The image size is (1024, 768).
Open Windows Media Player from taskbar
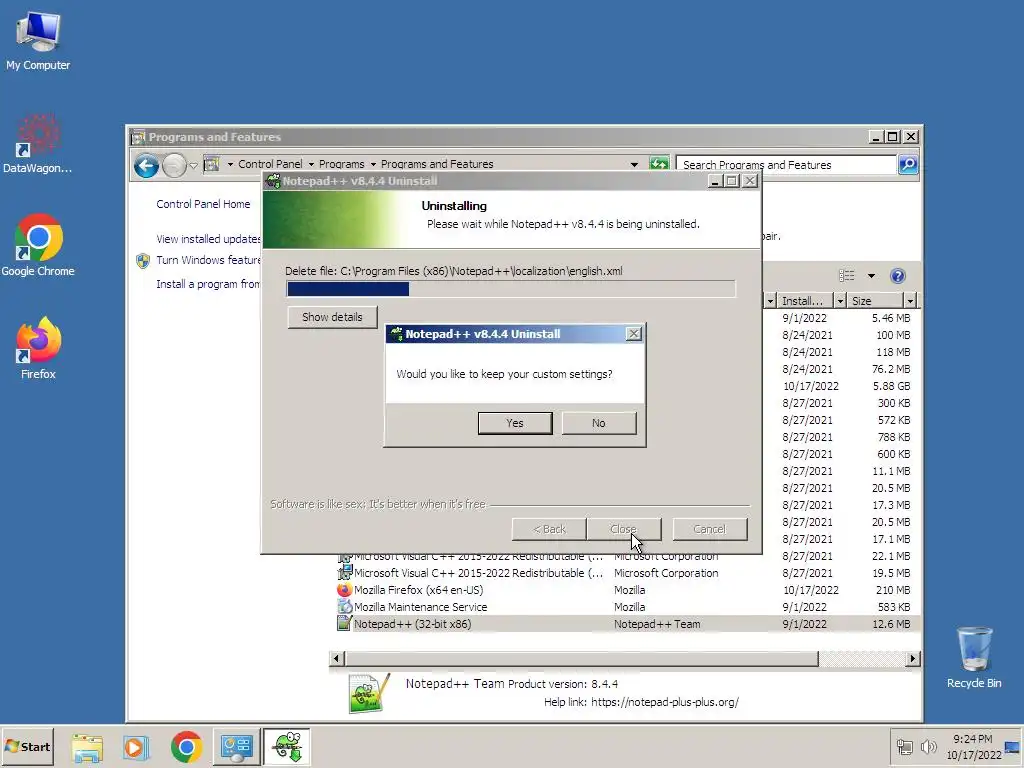point(136,747)
